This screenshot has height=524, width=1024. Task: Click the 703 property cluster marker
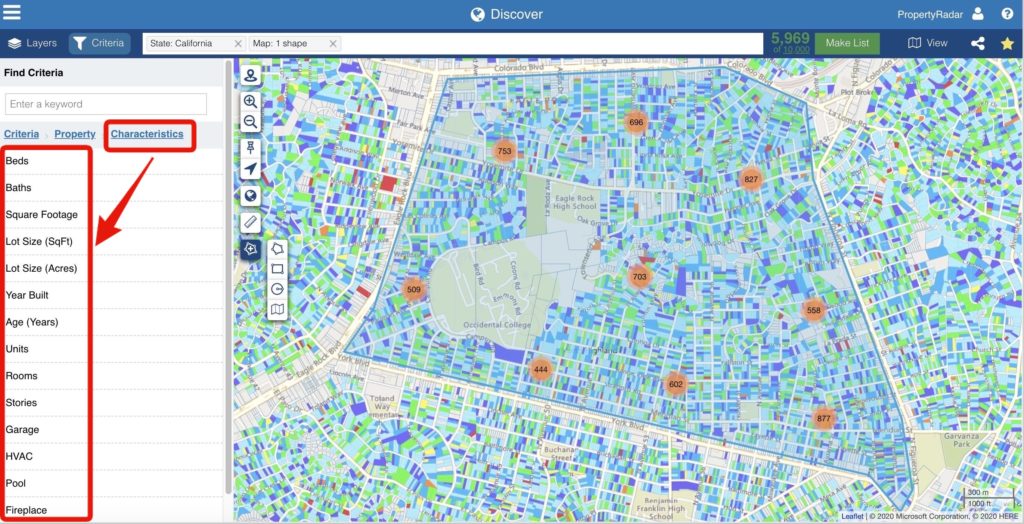click(639, 276)
